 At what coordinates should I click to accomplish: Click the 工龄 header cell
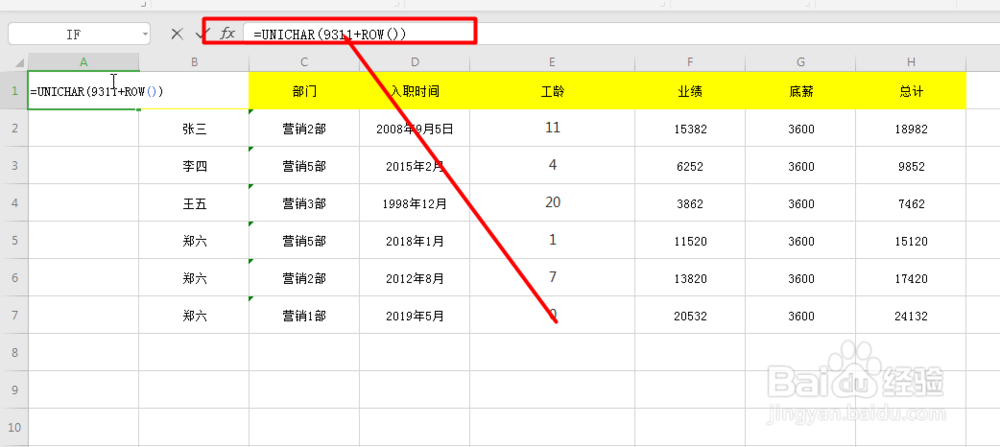point(552,91)
